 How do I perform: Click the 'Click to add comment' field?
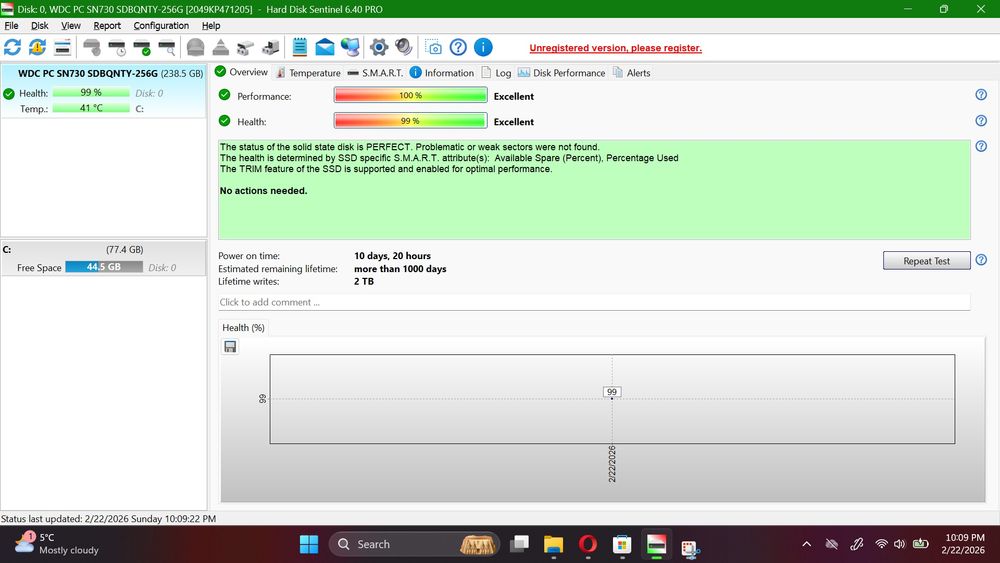594,302
